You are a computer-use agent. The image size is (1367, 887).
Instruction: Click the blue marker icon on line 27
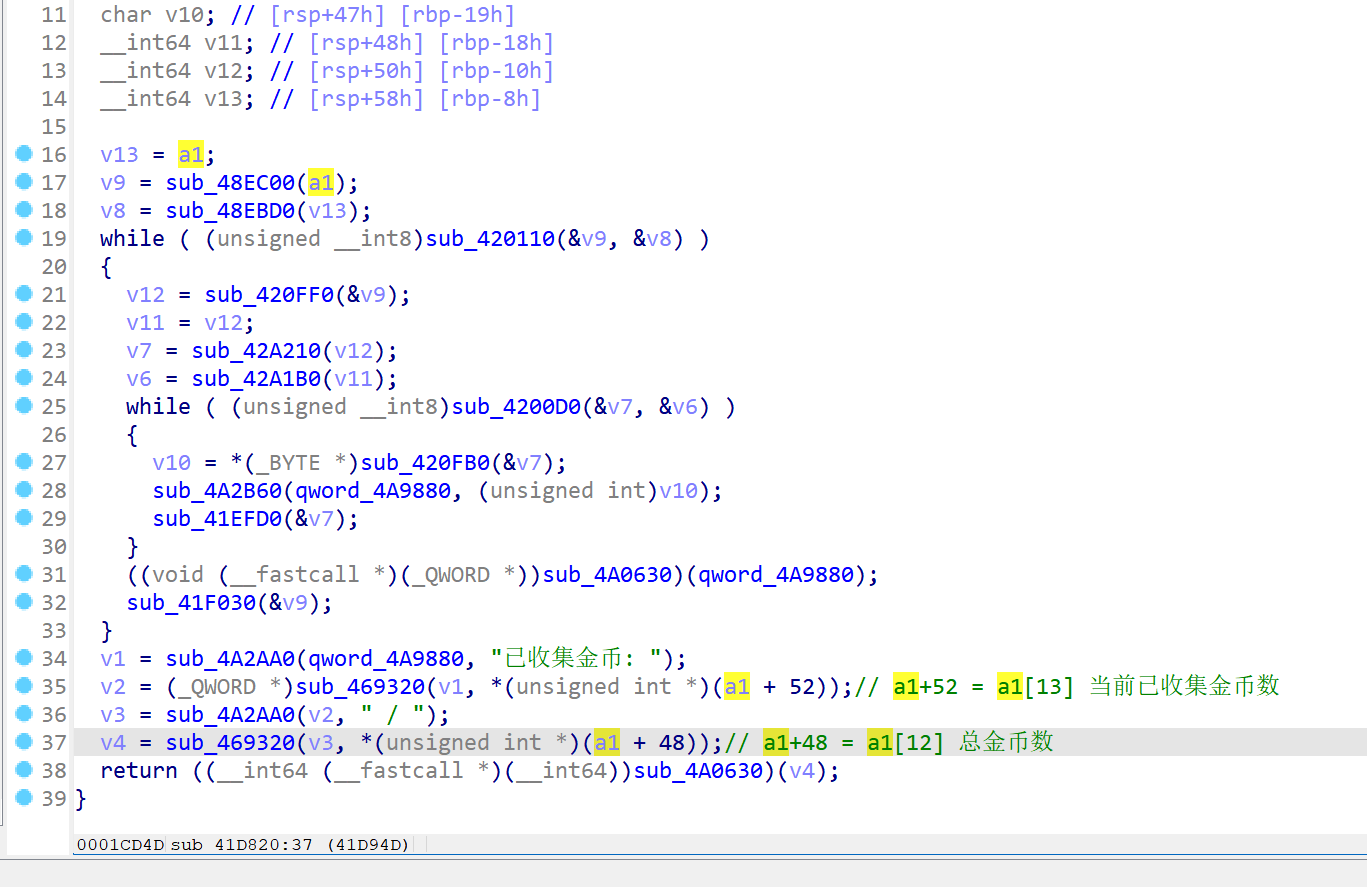click(23, 462)
